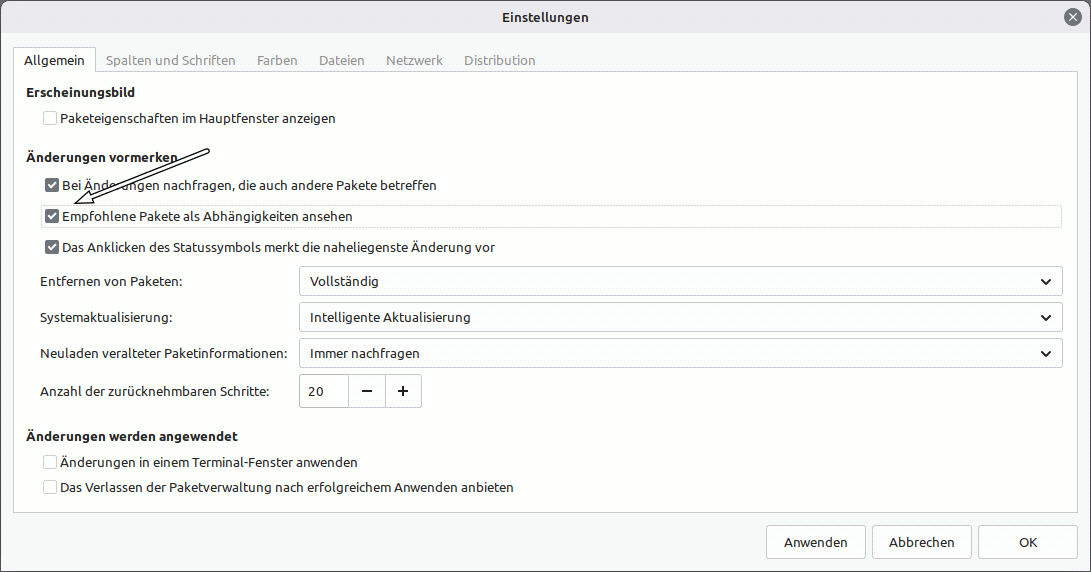Click the minus button to decrease undo steps
Screen dimensions: 1091x572
(x=367, y=392)
